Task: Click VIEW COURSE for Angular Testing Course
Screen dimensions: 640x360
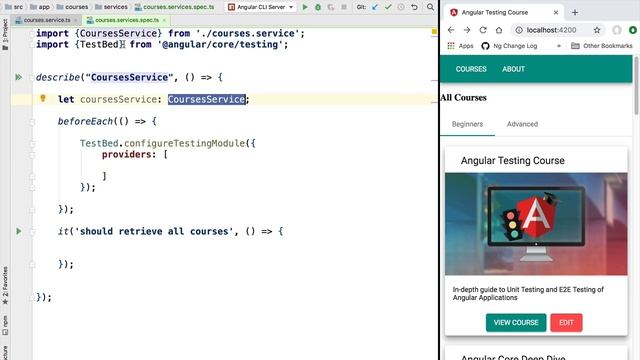Action: coord(516,322)
